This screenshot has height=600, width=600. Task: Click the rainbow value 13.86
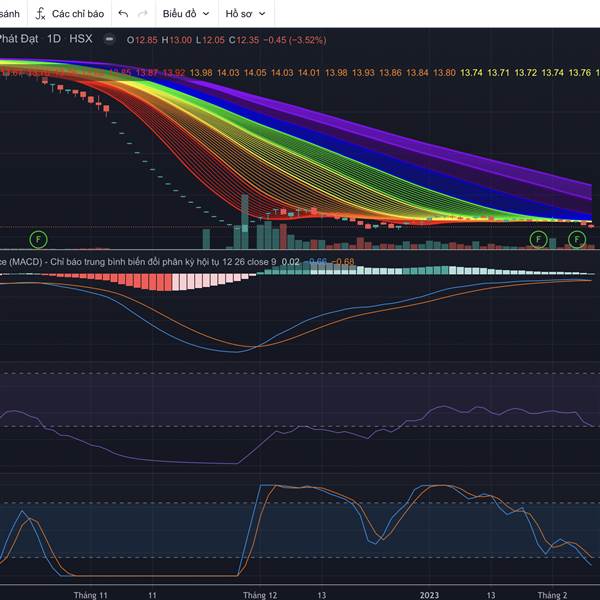pyautogui.click(x=390, y=73)
